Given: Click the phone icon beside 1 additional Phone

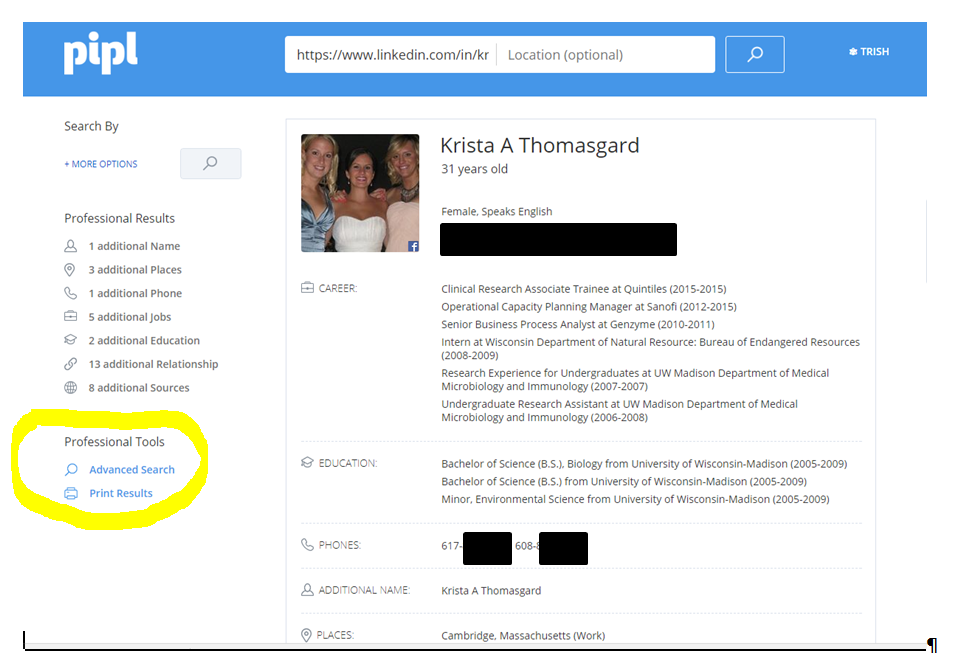Looking at the screenshot, I should (69, 293).
